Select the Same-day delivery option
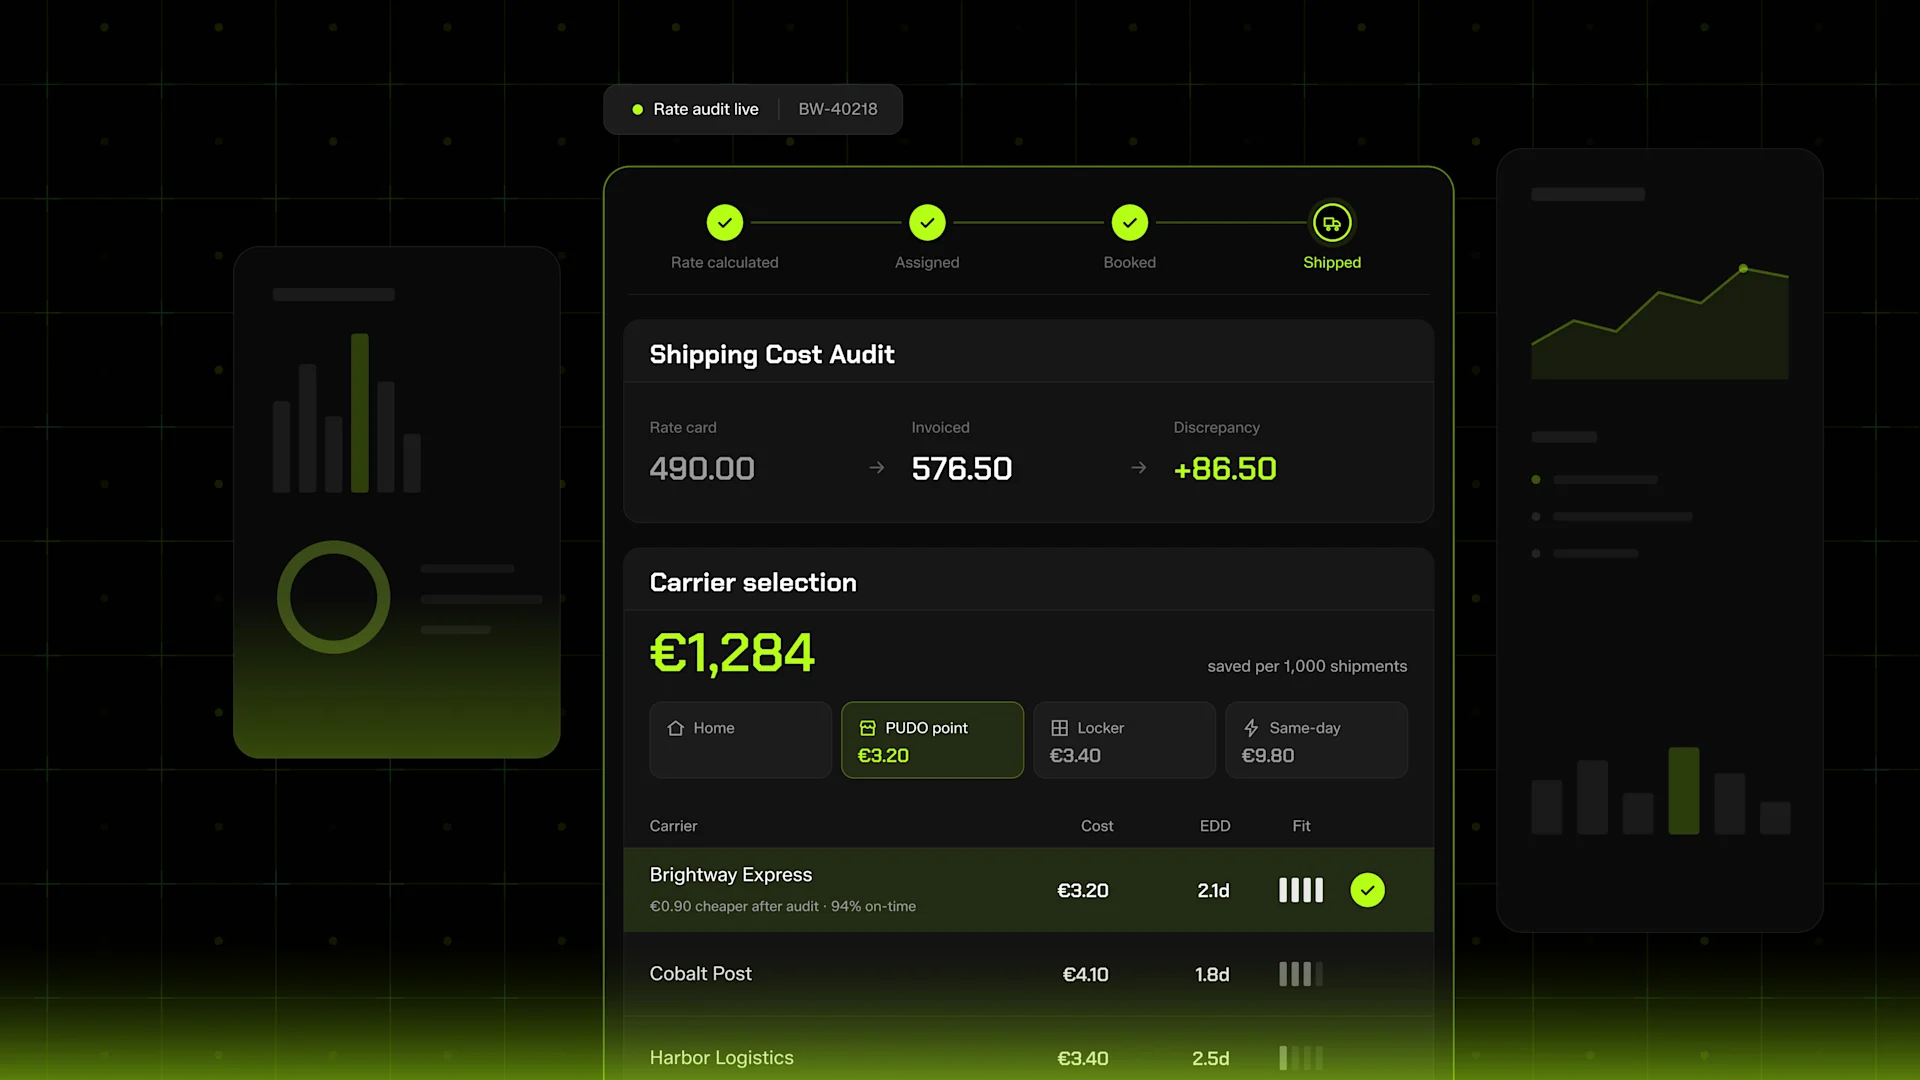This screenshot has height=1080, width=1920. 1317,740
